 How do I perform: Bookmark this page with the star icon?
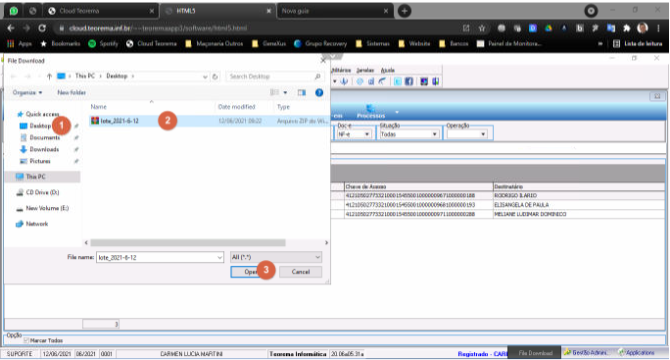click(x=482, y=28)
